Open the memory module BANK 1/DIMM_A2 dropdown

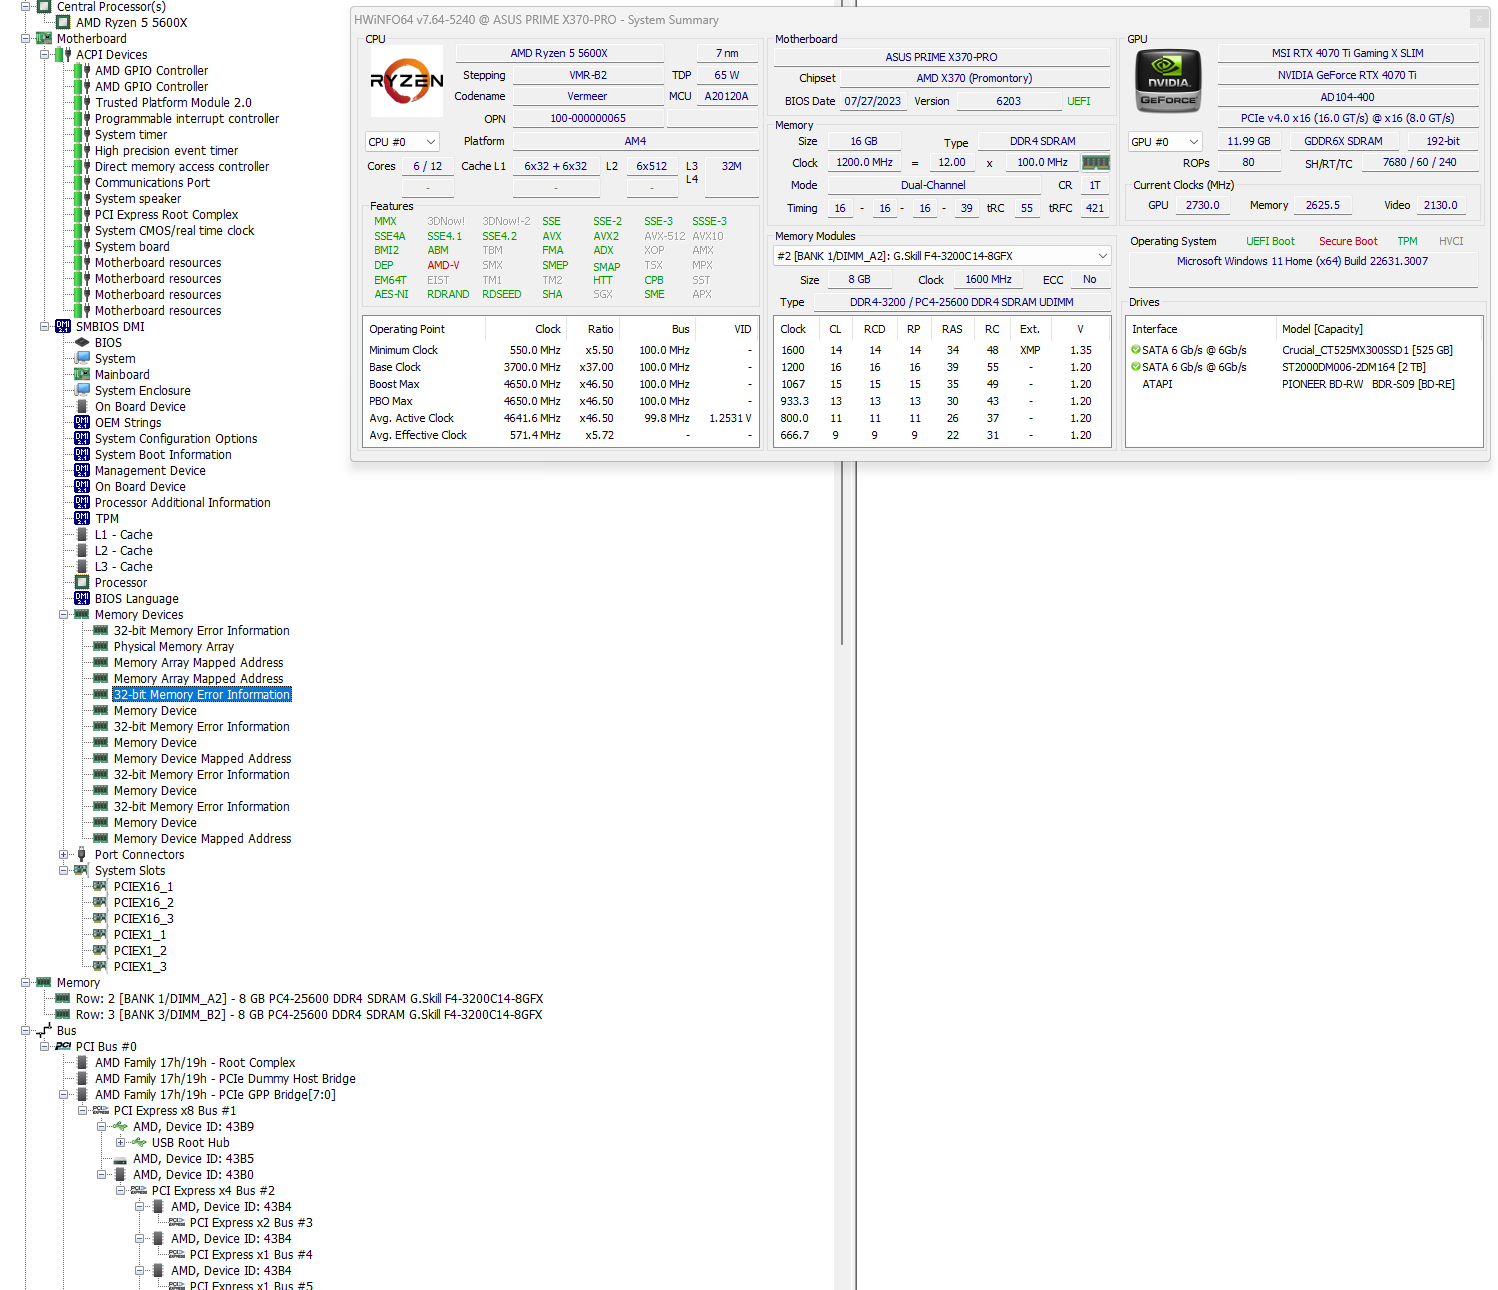(943, 256)
